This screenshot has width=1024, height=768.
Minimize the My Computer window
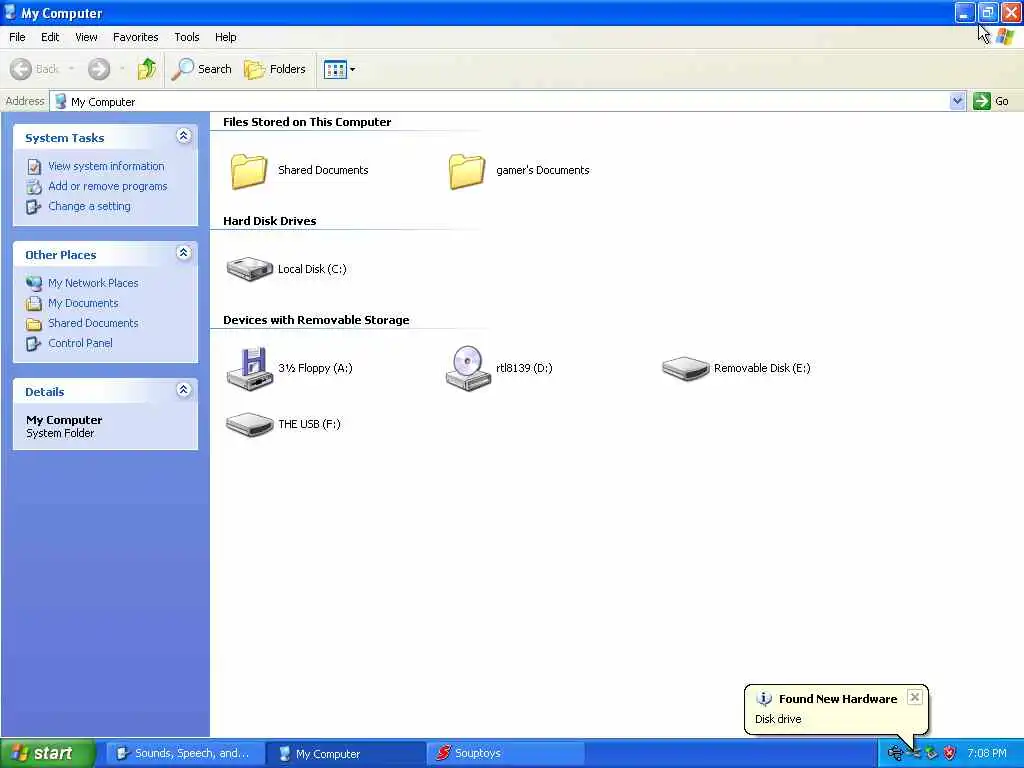965,12
